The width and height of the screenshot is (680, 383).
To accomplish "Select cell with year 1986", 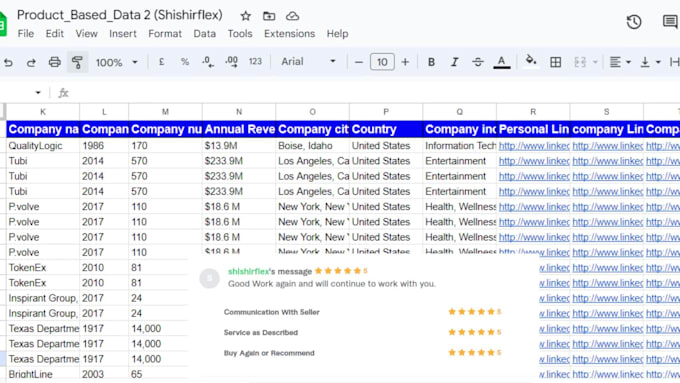I will click(104, 146).
